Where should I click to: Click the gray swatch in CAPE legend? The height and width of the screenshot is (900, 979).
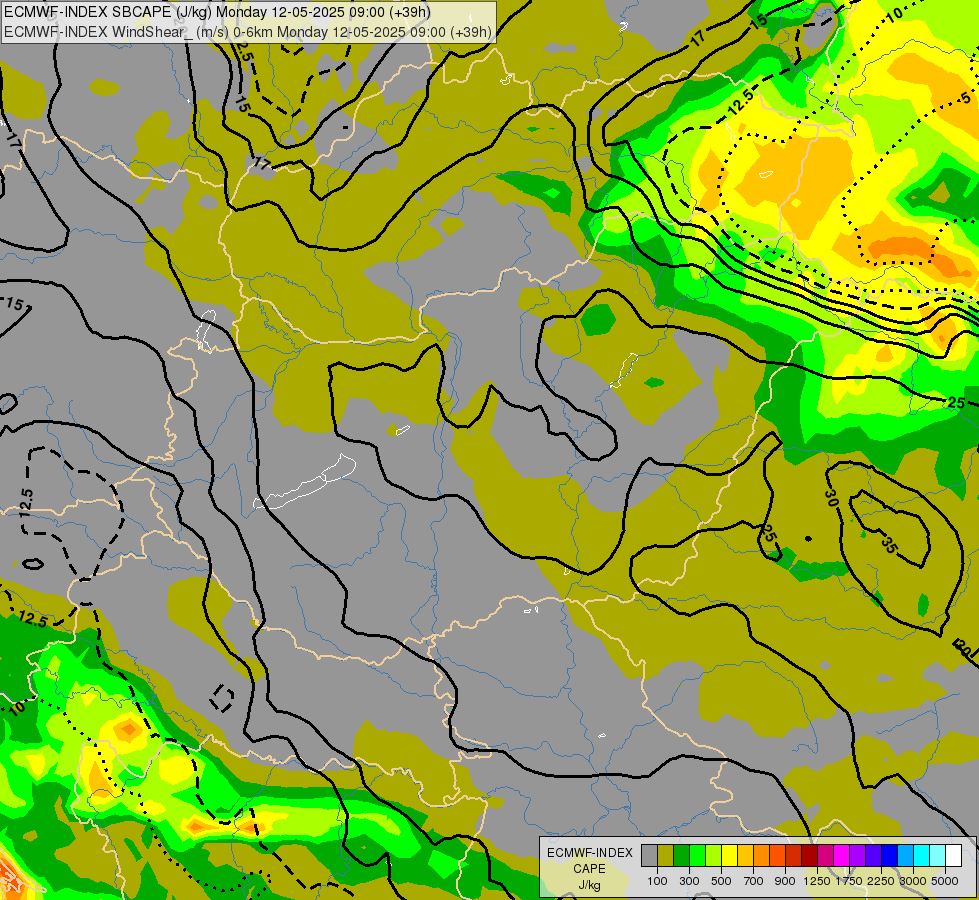pyautogui.click(x=649, y=856)
